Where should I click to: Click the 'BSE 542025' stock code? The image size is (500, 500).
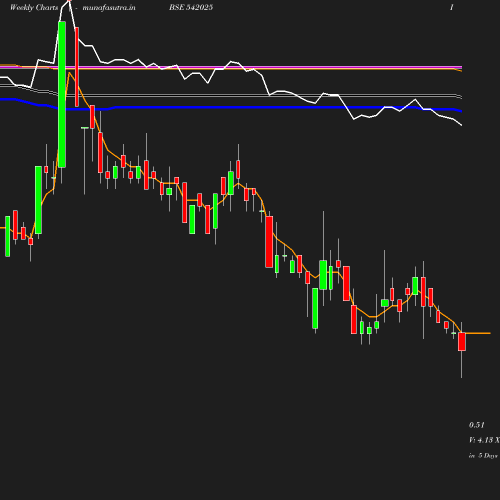[191, 7]
